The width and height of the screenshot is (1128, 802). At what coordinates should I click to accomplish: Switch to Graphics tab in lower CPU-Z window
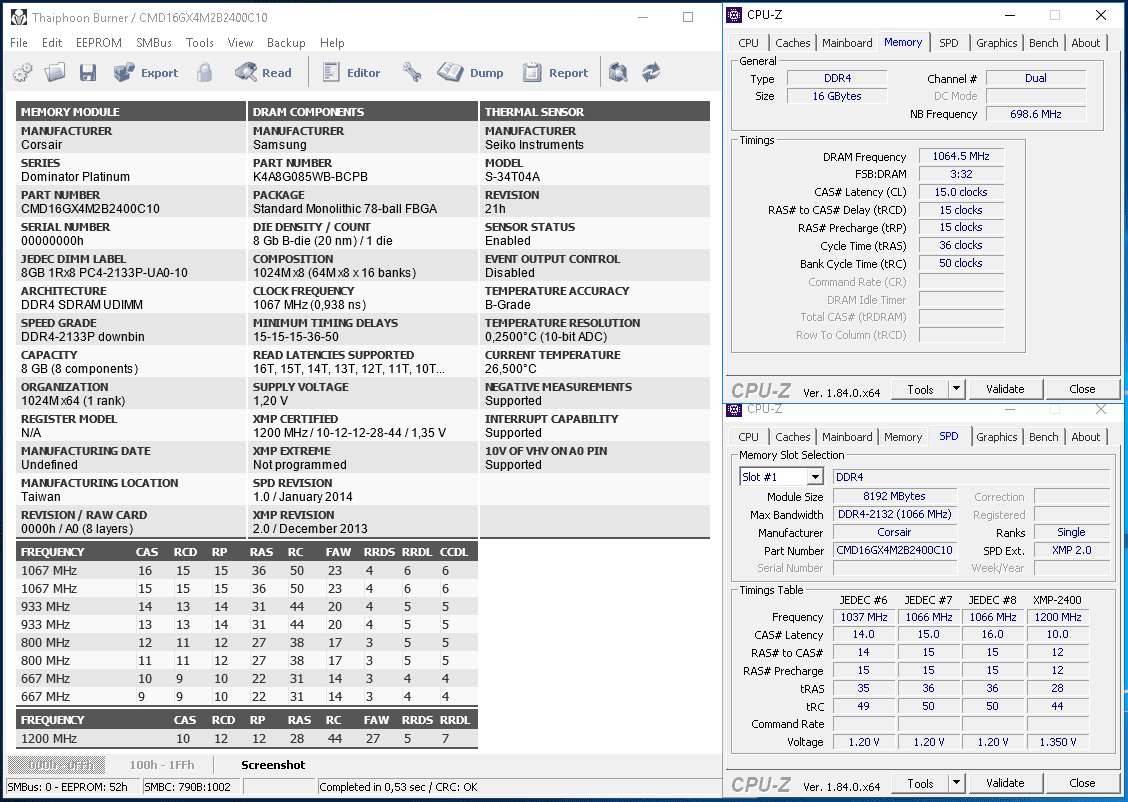coord(996,437)
